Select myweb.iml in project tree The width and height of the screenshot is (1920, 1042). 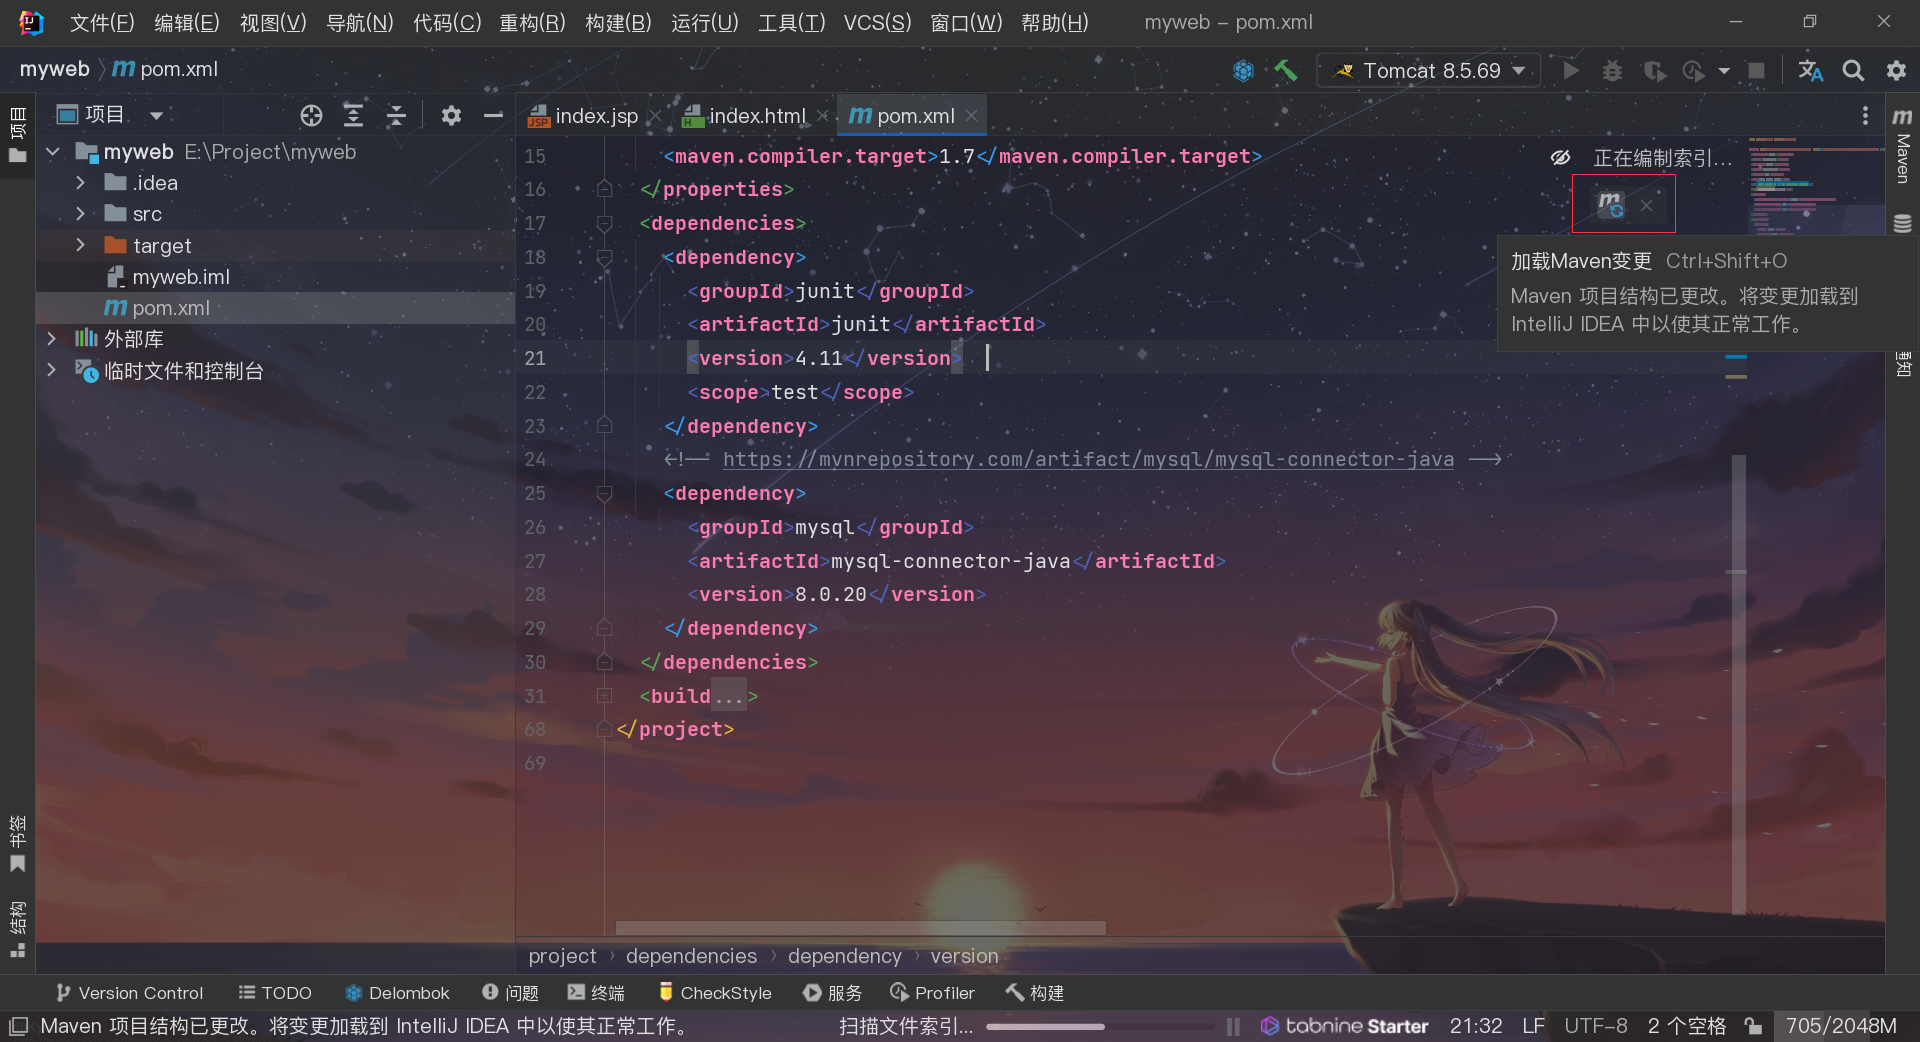coord(180,277)
